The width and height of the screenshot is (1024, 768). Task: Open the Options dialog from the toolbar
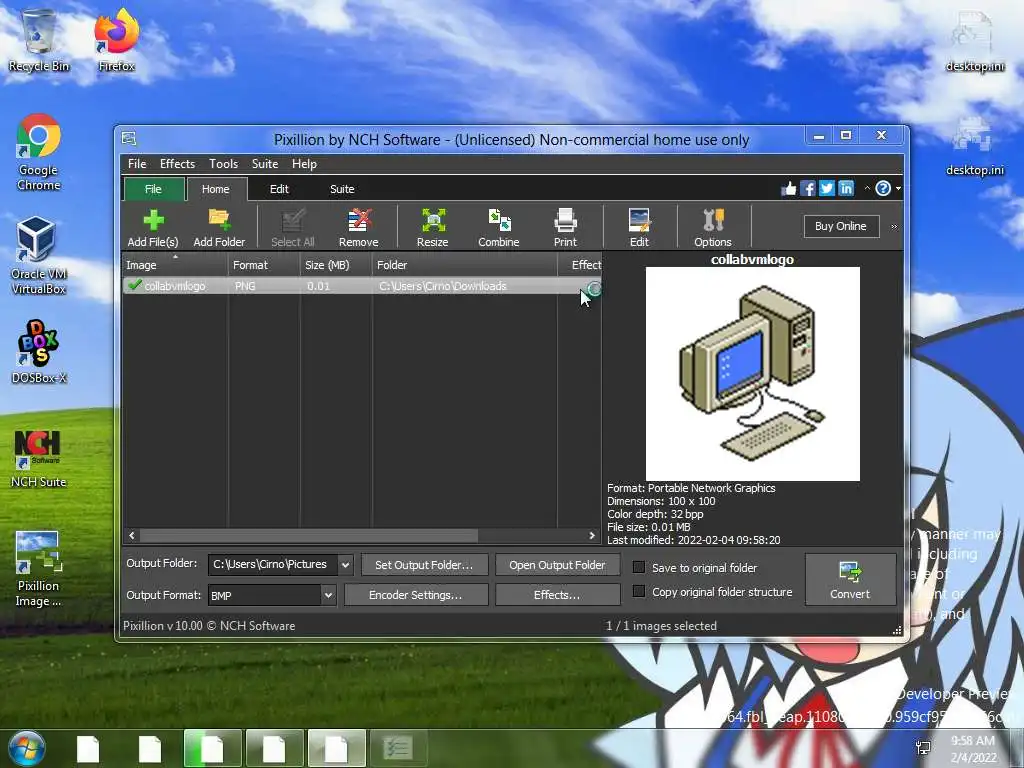[712, 227]
